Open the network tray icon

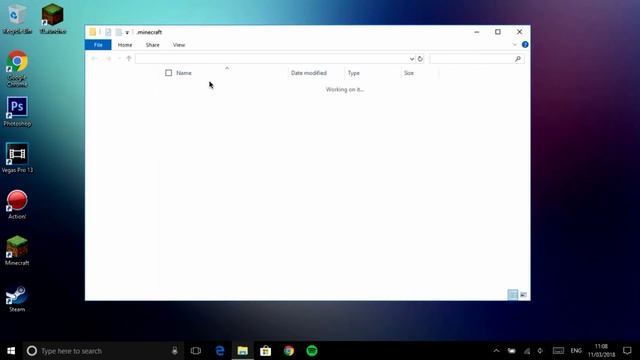click(x=527, y=351)
